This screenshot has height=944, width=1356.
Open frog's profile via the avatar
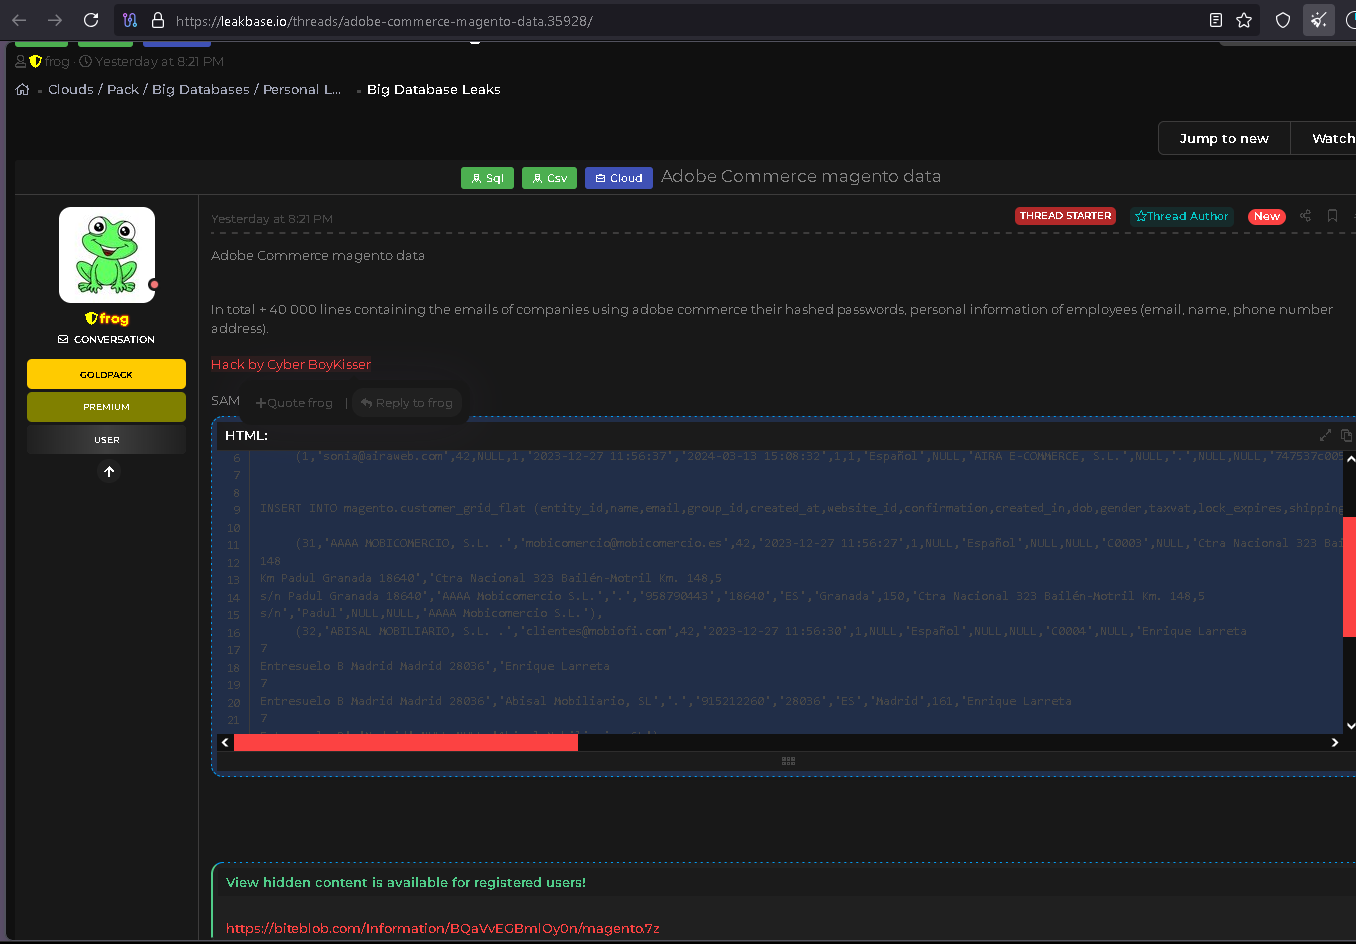(106, 254)
